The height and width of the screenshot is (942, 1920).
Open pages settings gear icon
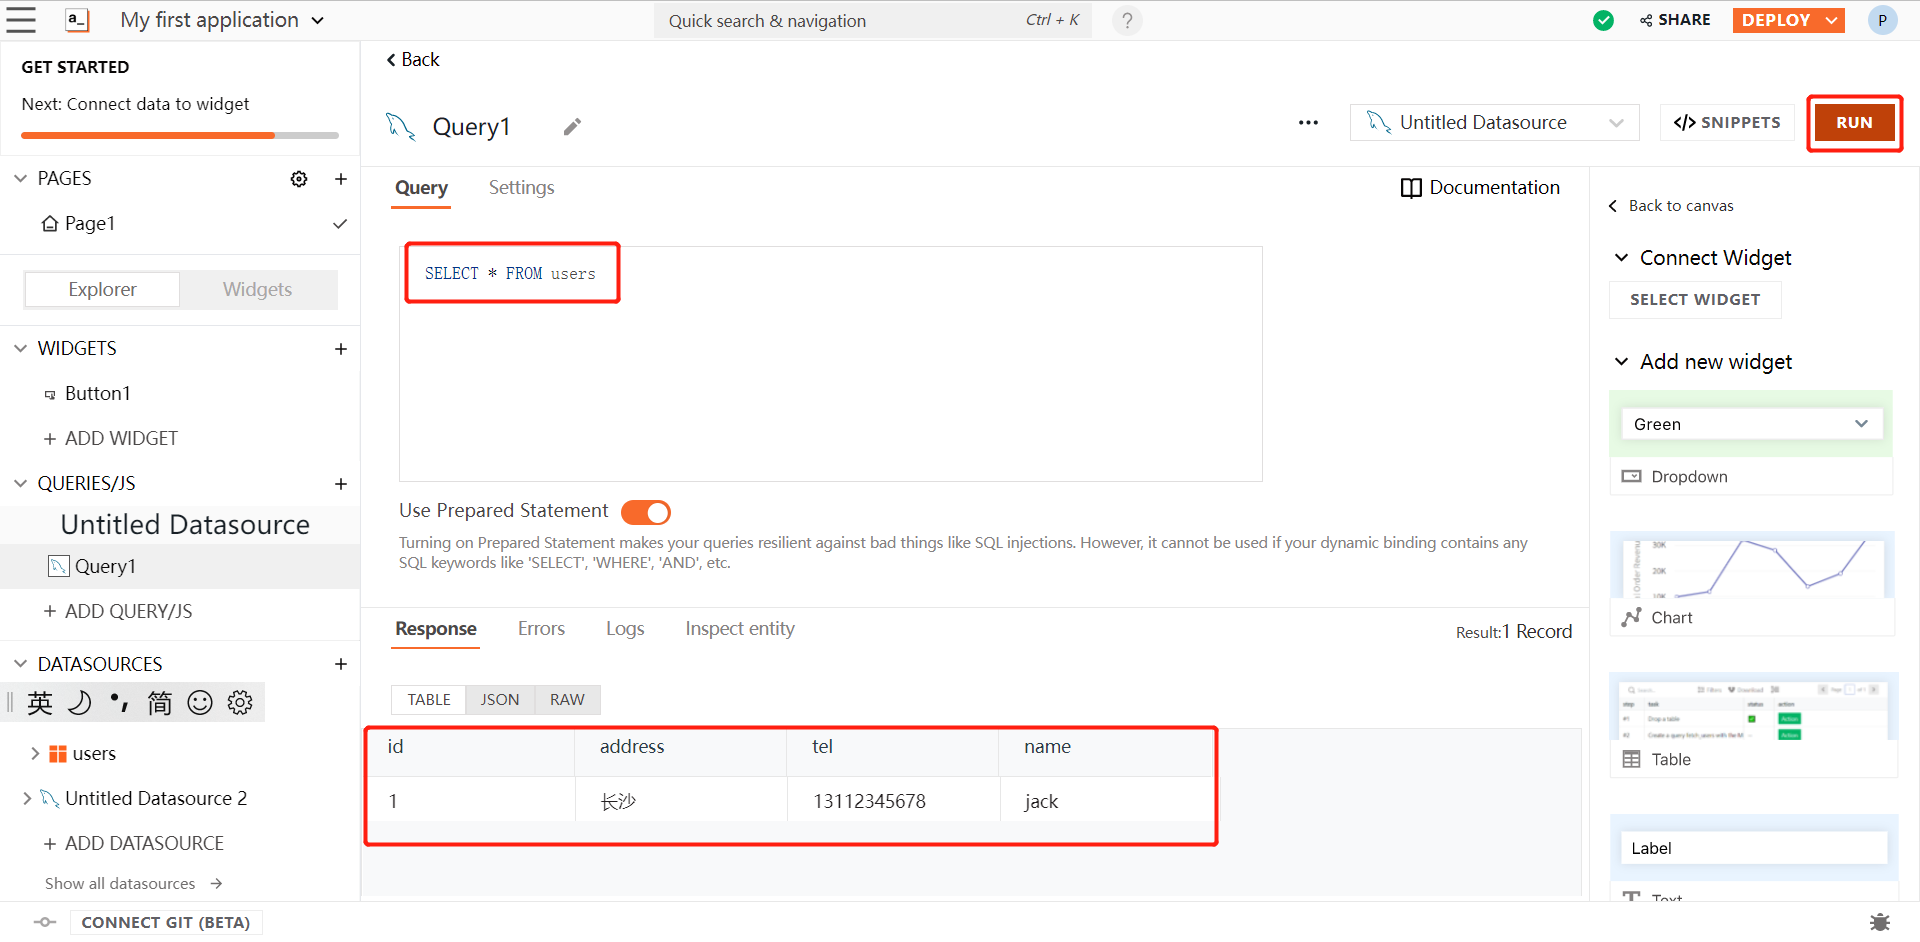click(x=299, y=179)
